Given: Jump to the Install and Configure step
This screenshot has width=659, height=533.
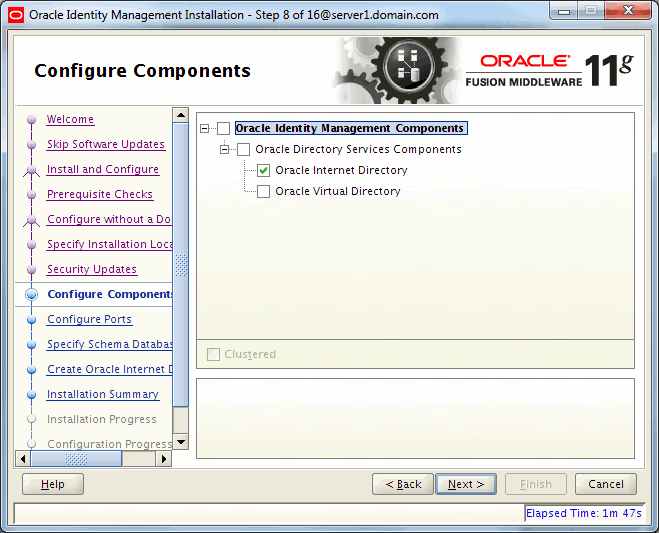Looking at the screenshot, I should 103,169.
